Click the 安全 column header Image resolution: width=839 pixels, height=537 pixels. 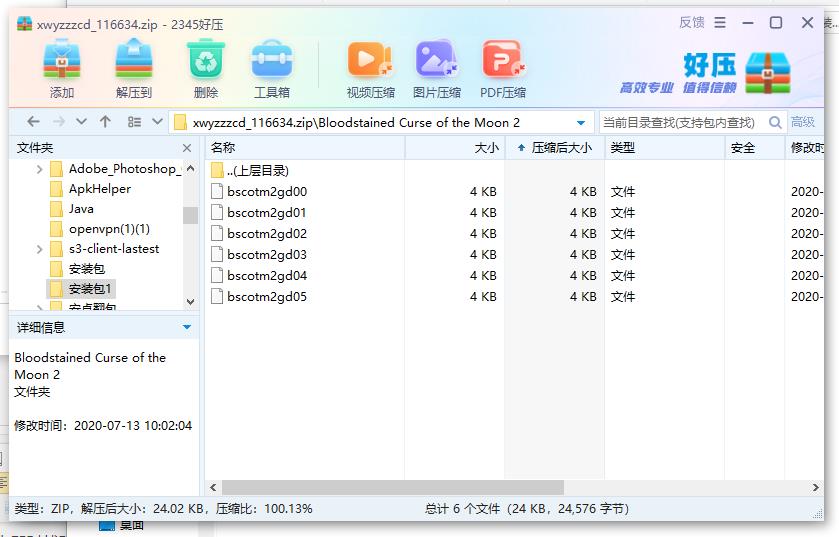pos(755,148)
